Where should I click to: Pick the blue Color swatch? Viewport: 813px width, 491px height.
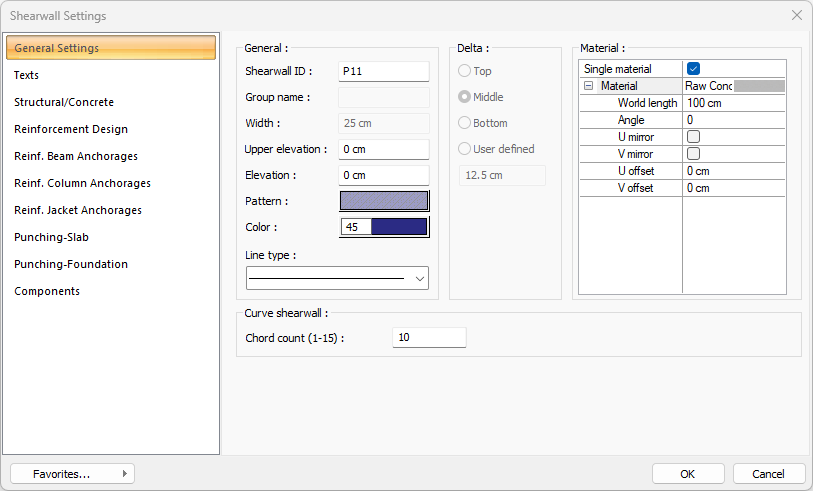(x=398, y=227)
